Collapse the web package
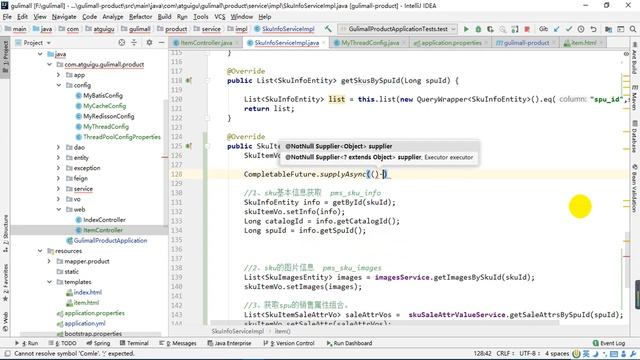The width and height of the screenshot is (640, 360). tap(58, 209)
